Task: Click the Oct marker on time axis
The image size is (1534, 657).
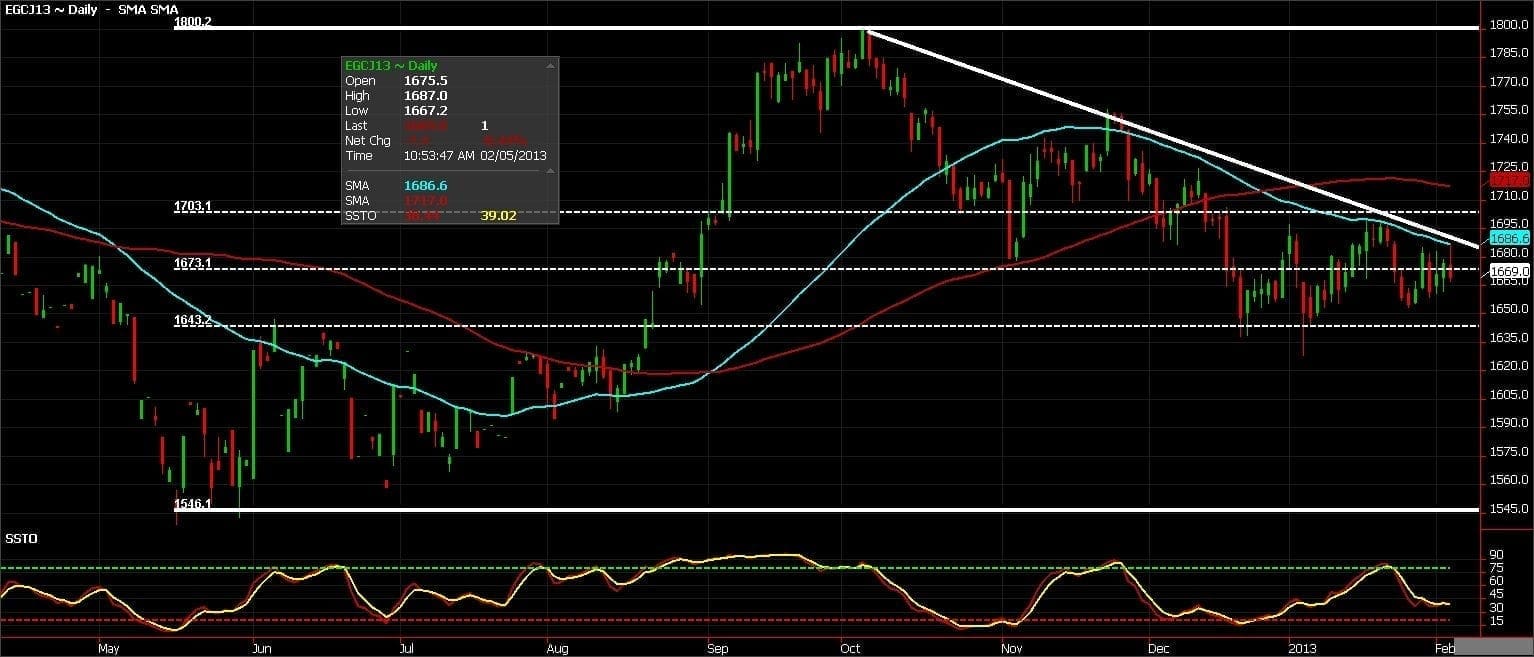Action: (x=851, y=649)
